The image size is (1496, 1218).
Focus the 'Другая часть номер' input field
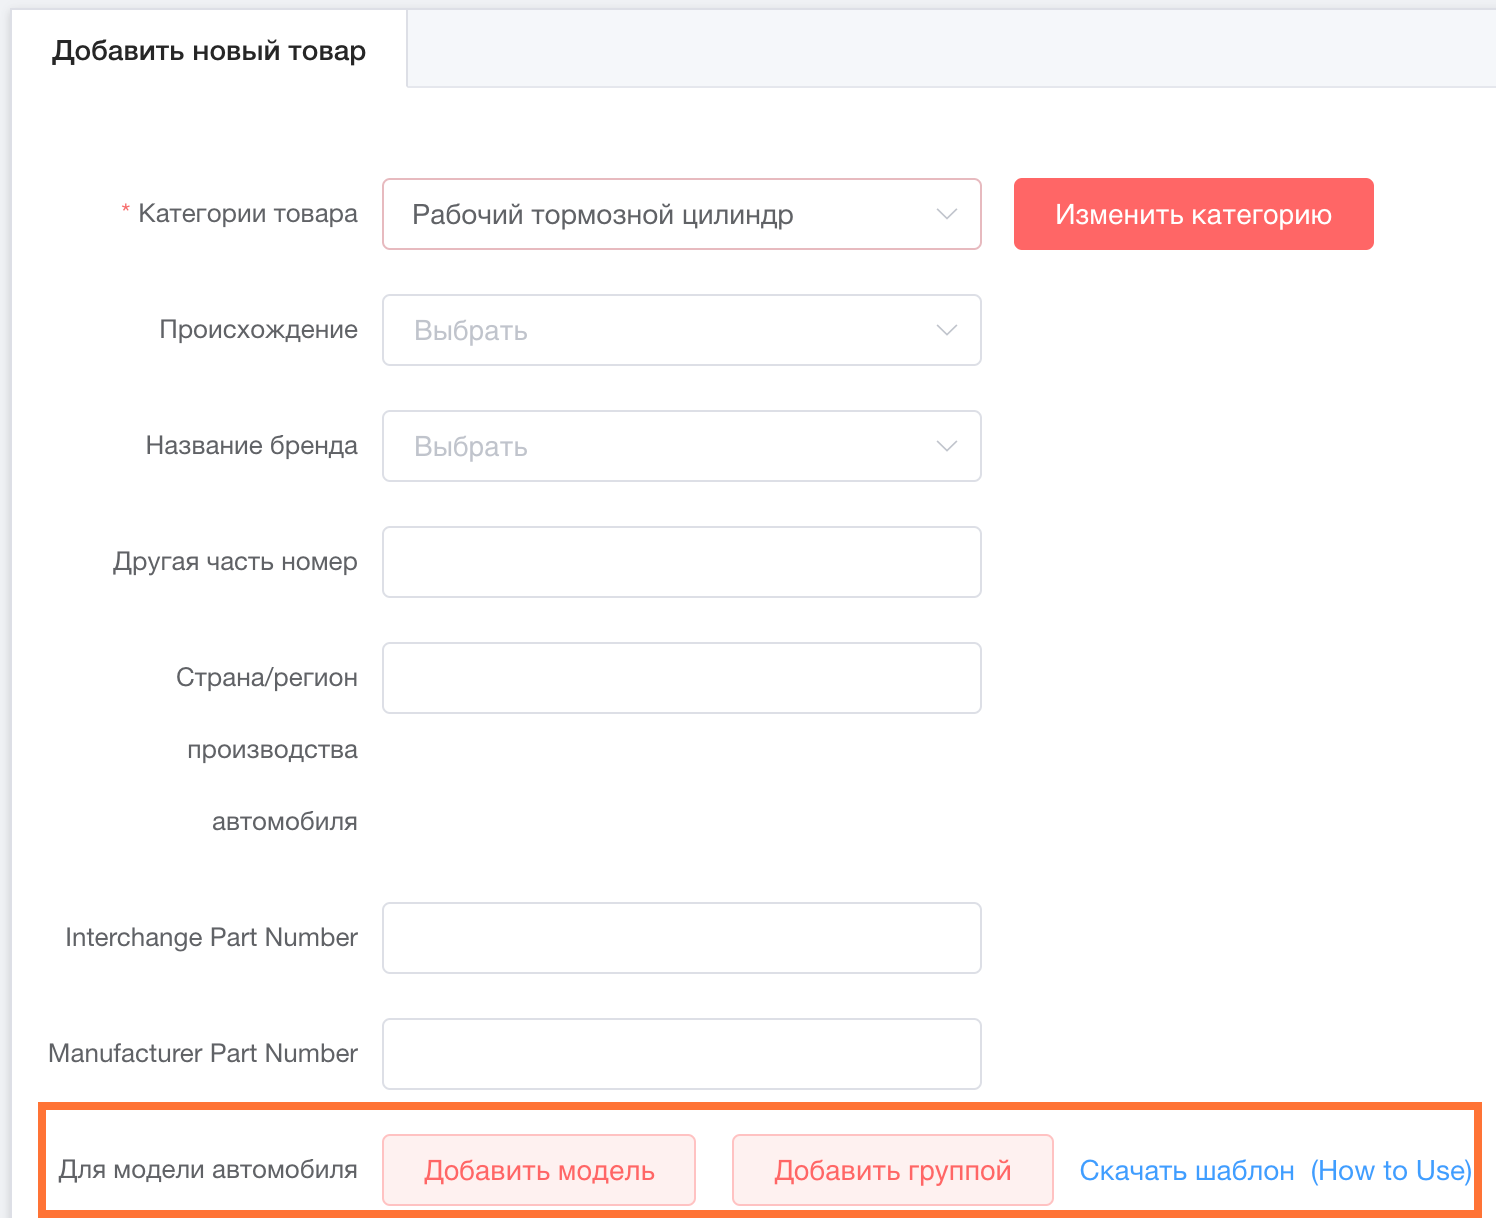tap(681, 562)
